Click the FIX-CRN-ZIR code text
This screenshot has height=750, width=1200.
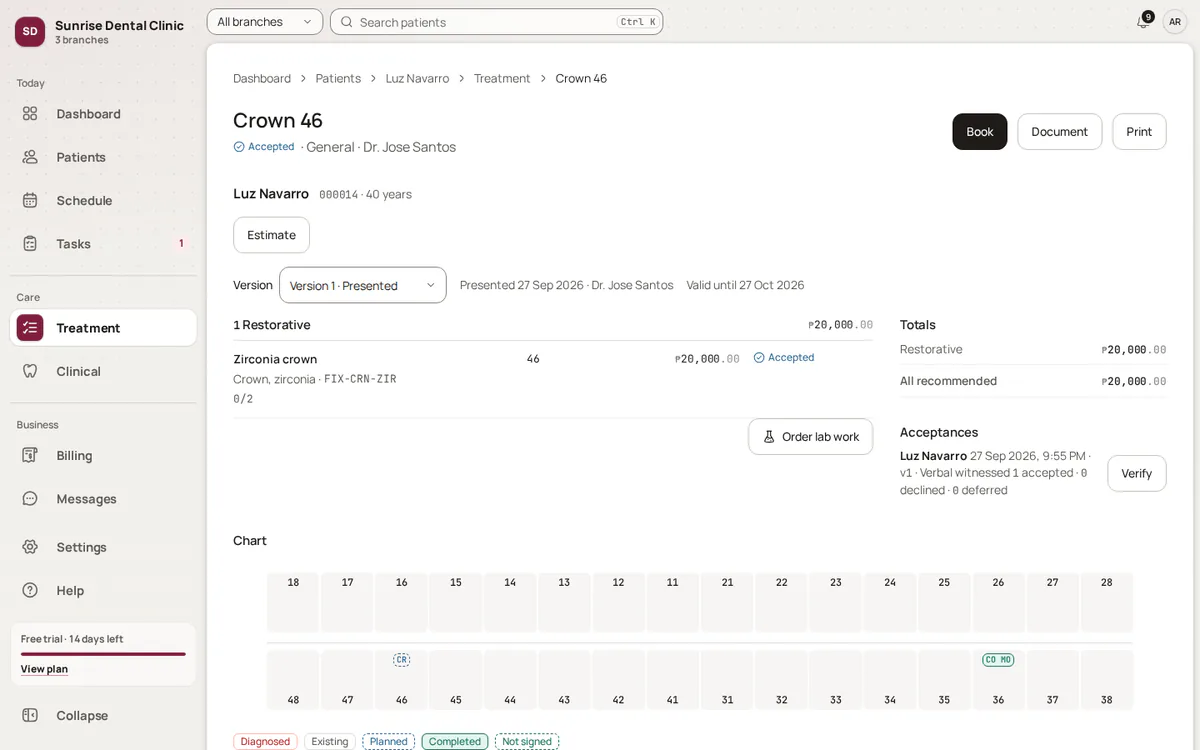click(x=360, y=379)
